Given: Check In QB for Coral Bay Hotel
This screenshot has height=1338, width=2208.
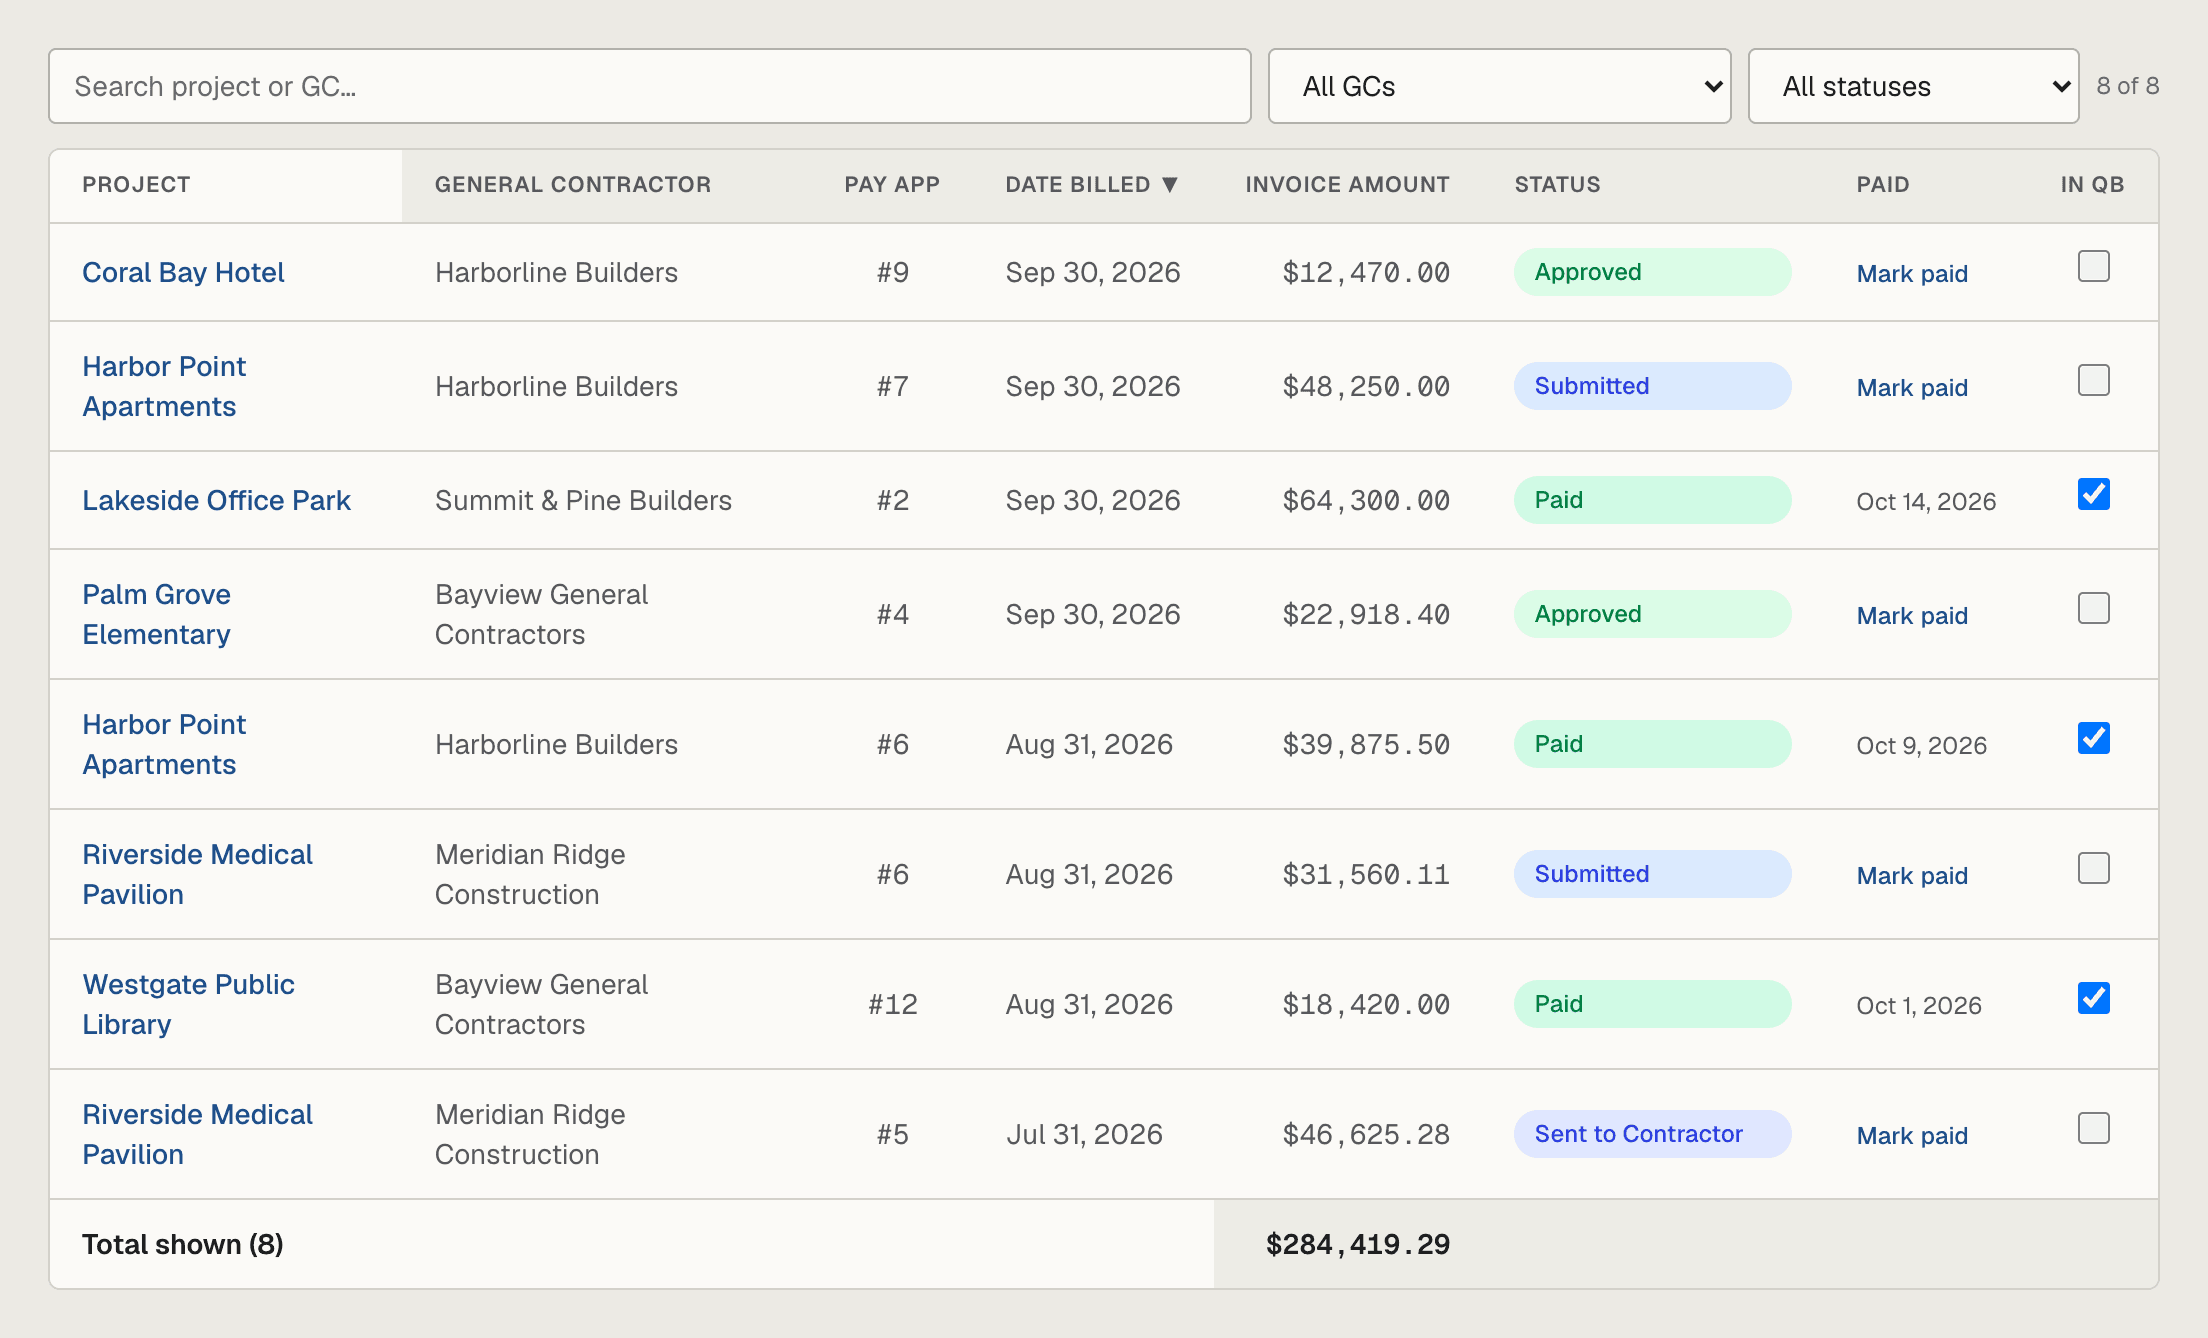Looking at the screenshot, I should [x=2093, y=266].
